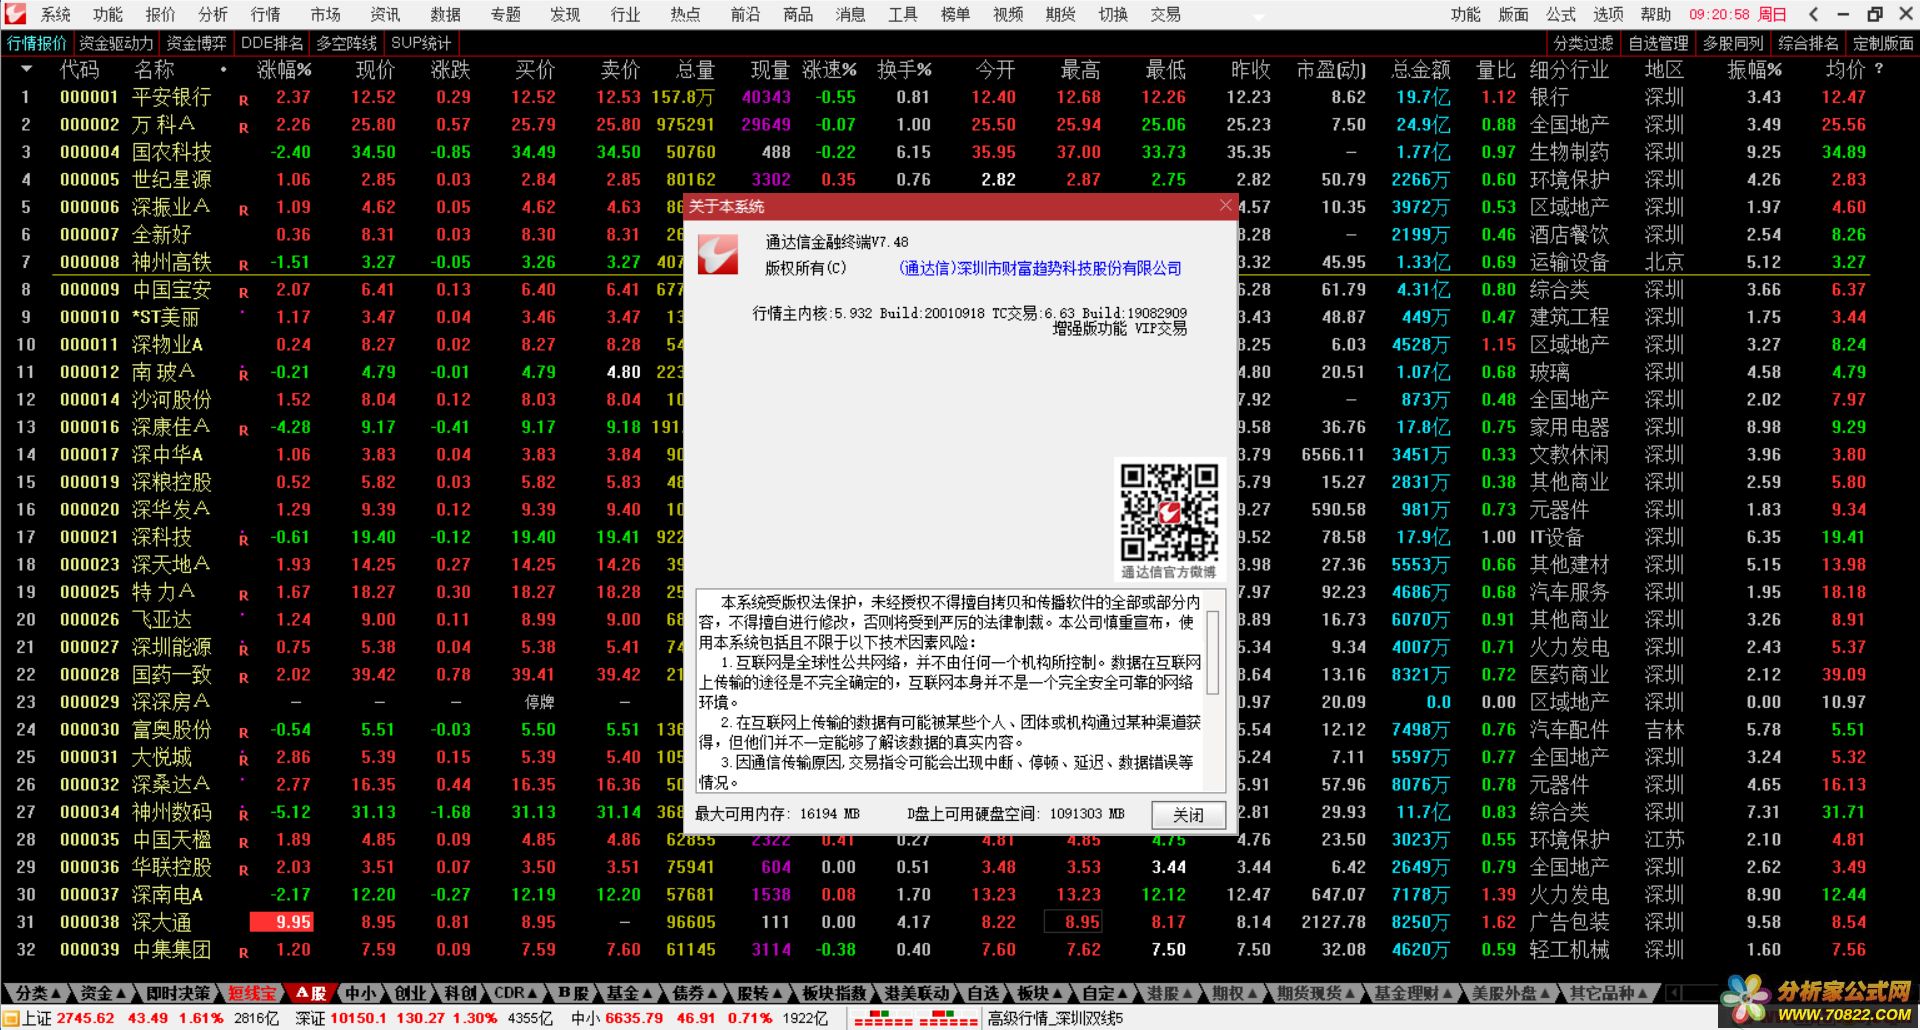Open the 公式 menu at top right
The width and height of the screenshot is (1920, 1030).
(1561, 14)
